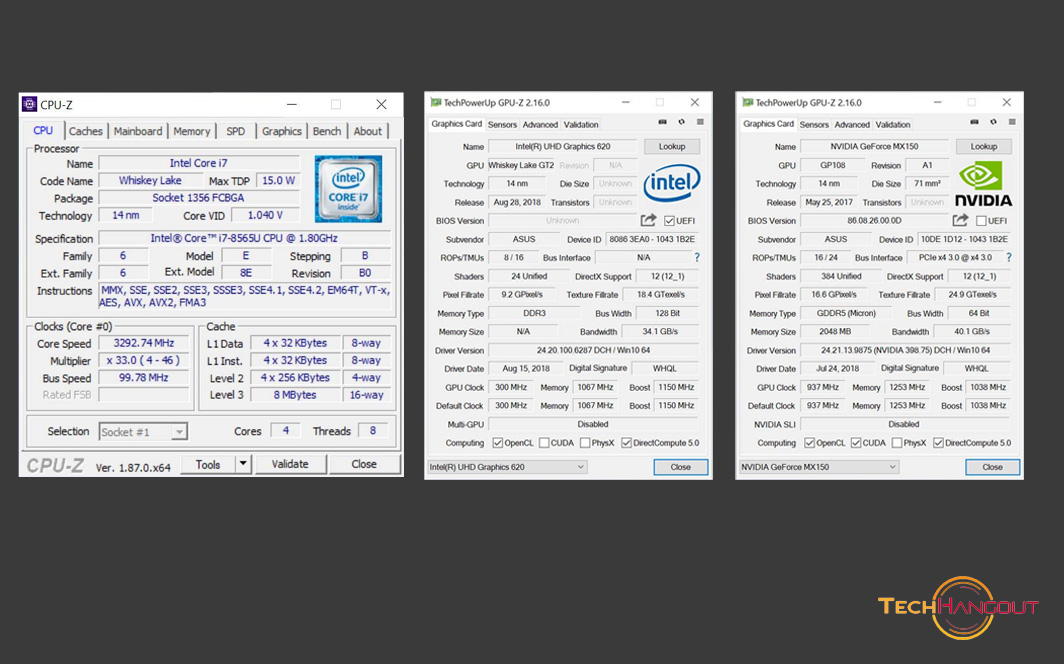Expand the Tools dropdown arrow in CPU-Z
This screenshot has height=664, width=1064.
(x=243, y=464)
